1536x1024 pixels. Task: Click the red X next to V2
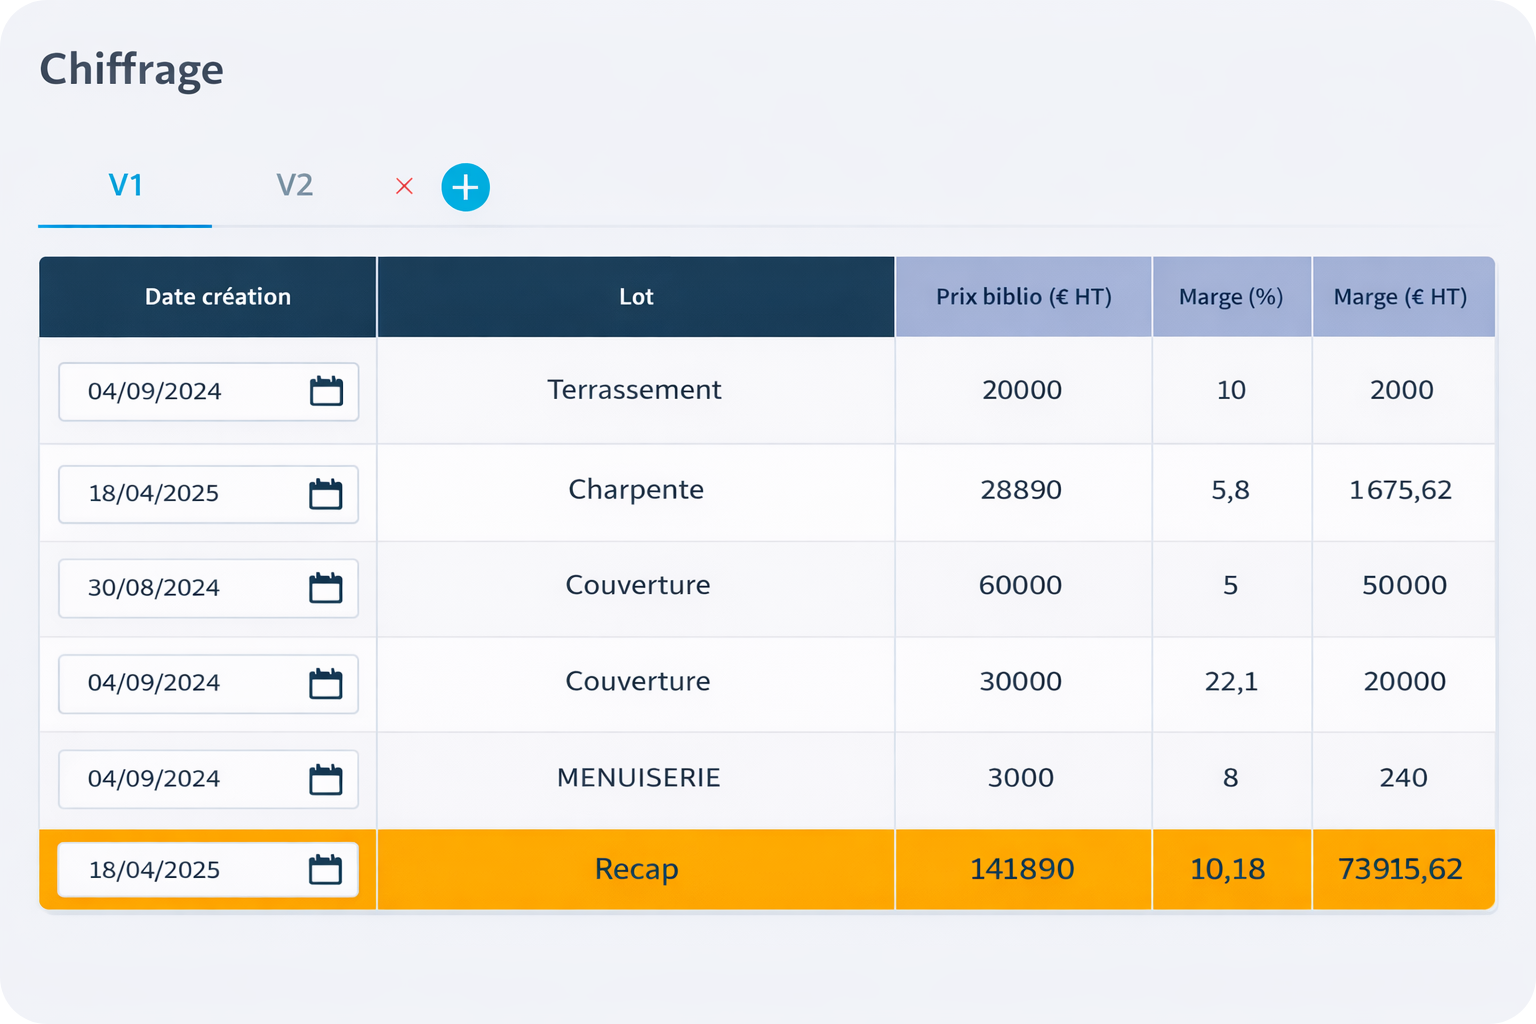pos(404,187)
